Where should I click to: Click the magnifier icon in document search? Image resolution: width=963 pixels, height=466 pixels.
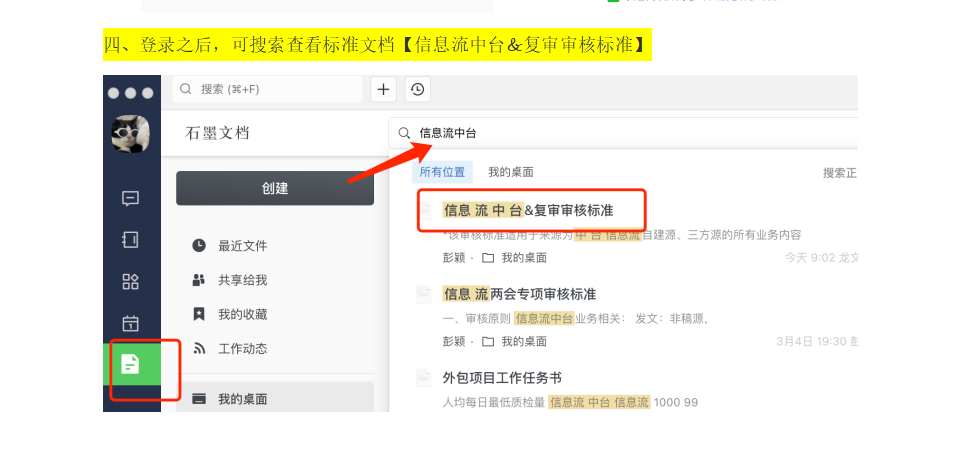[x=404, y=133]
